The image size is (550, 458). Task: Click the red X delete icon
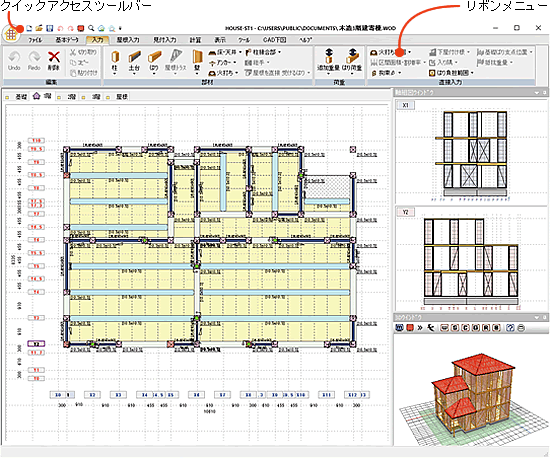54,60
